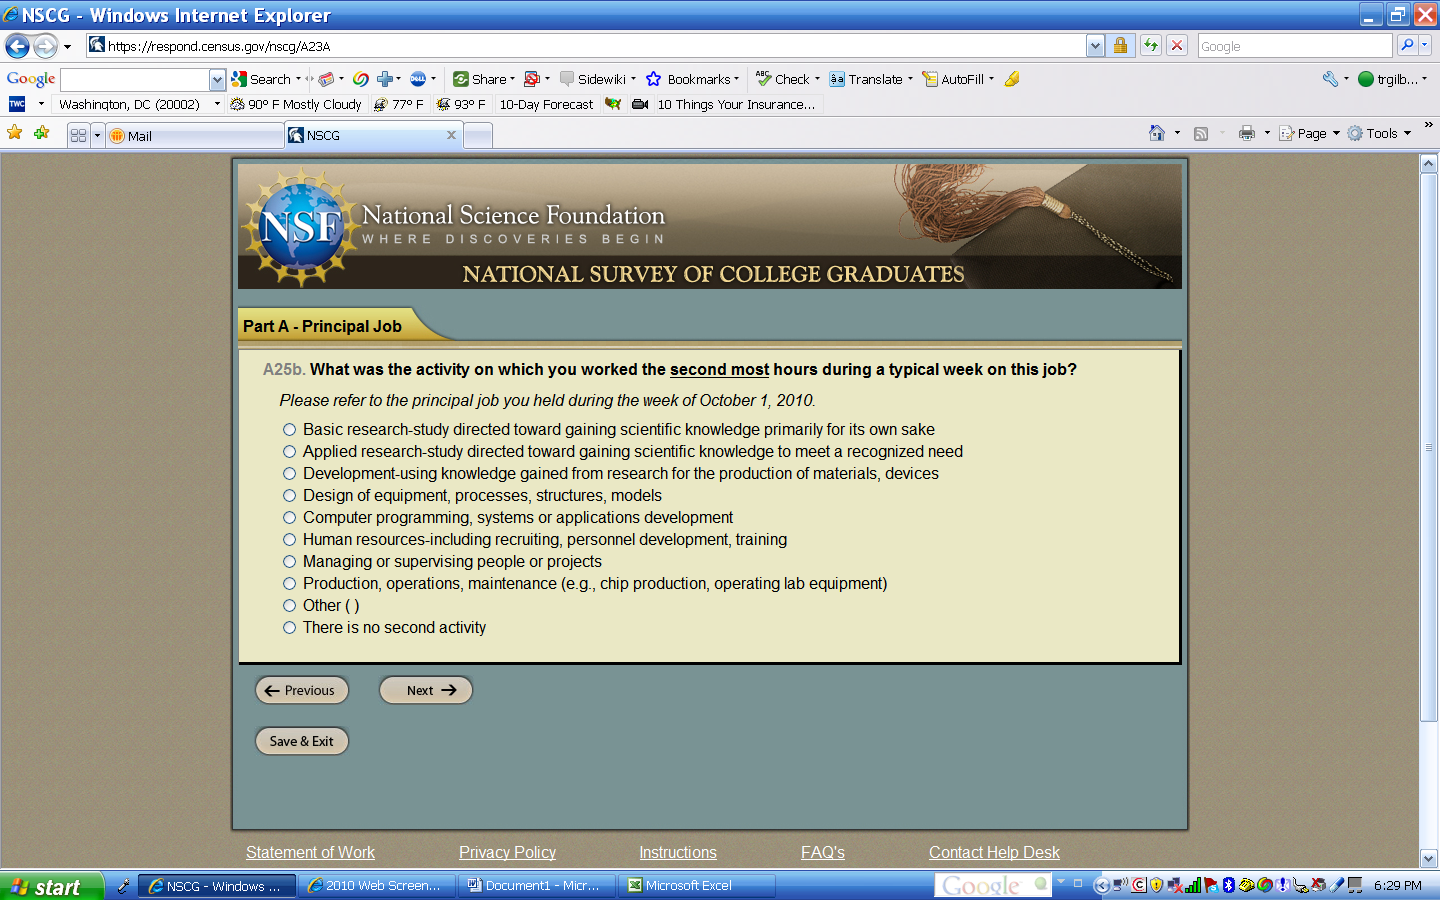The width and height of the screenshot is (1440, 900).
Task: Click the Google toolbar wrench settings icon
Action: click(x=1330, y=79)
